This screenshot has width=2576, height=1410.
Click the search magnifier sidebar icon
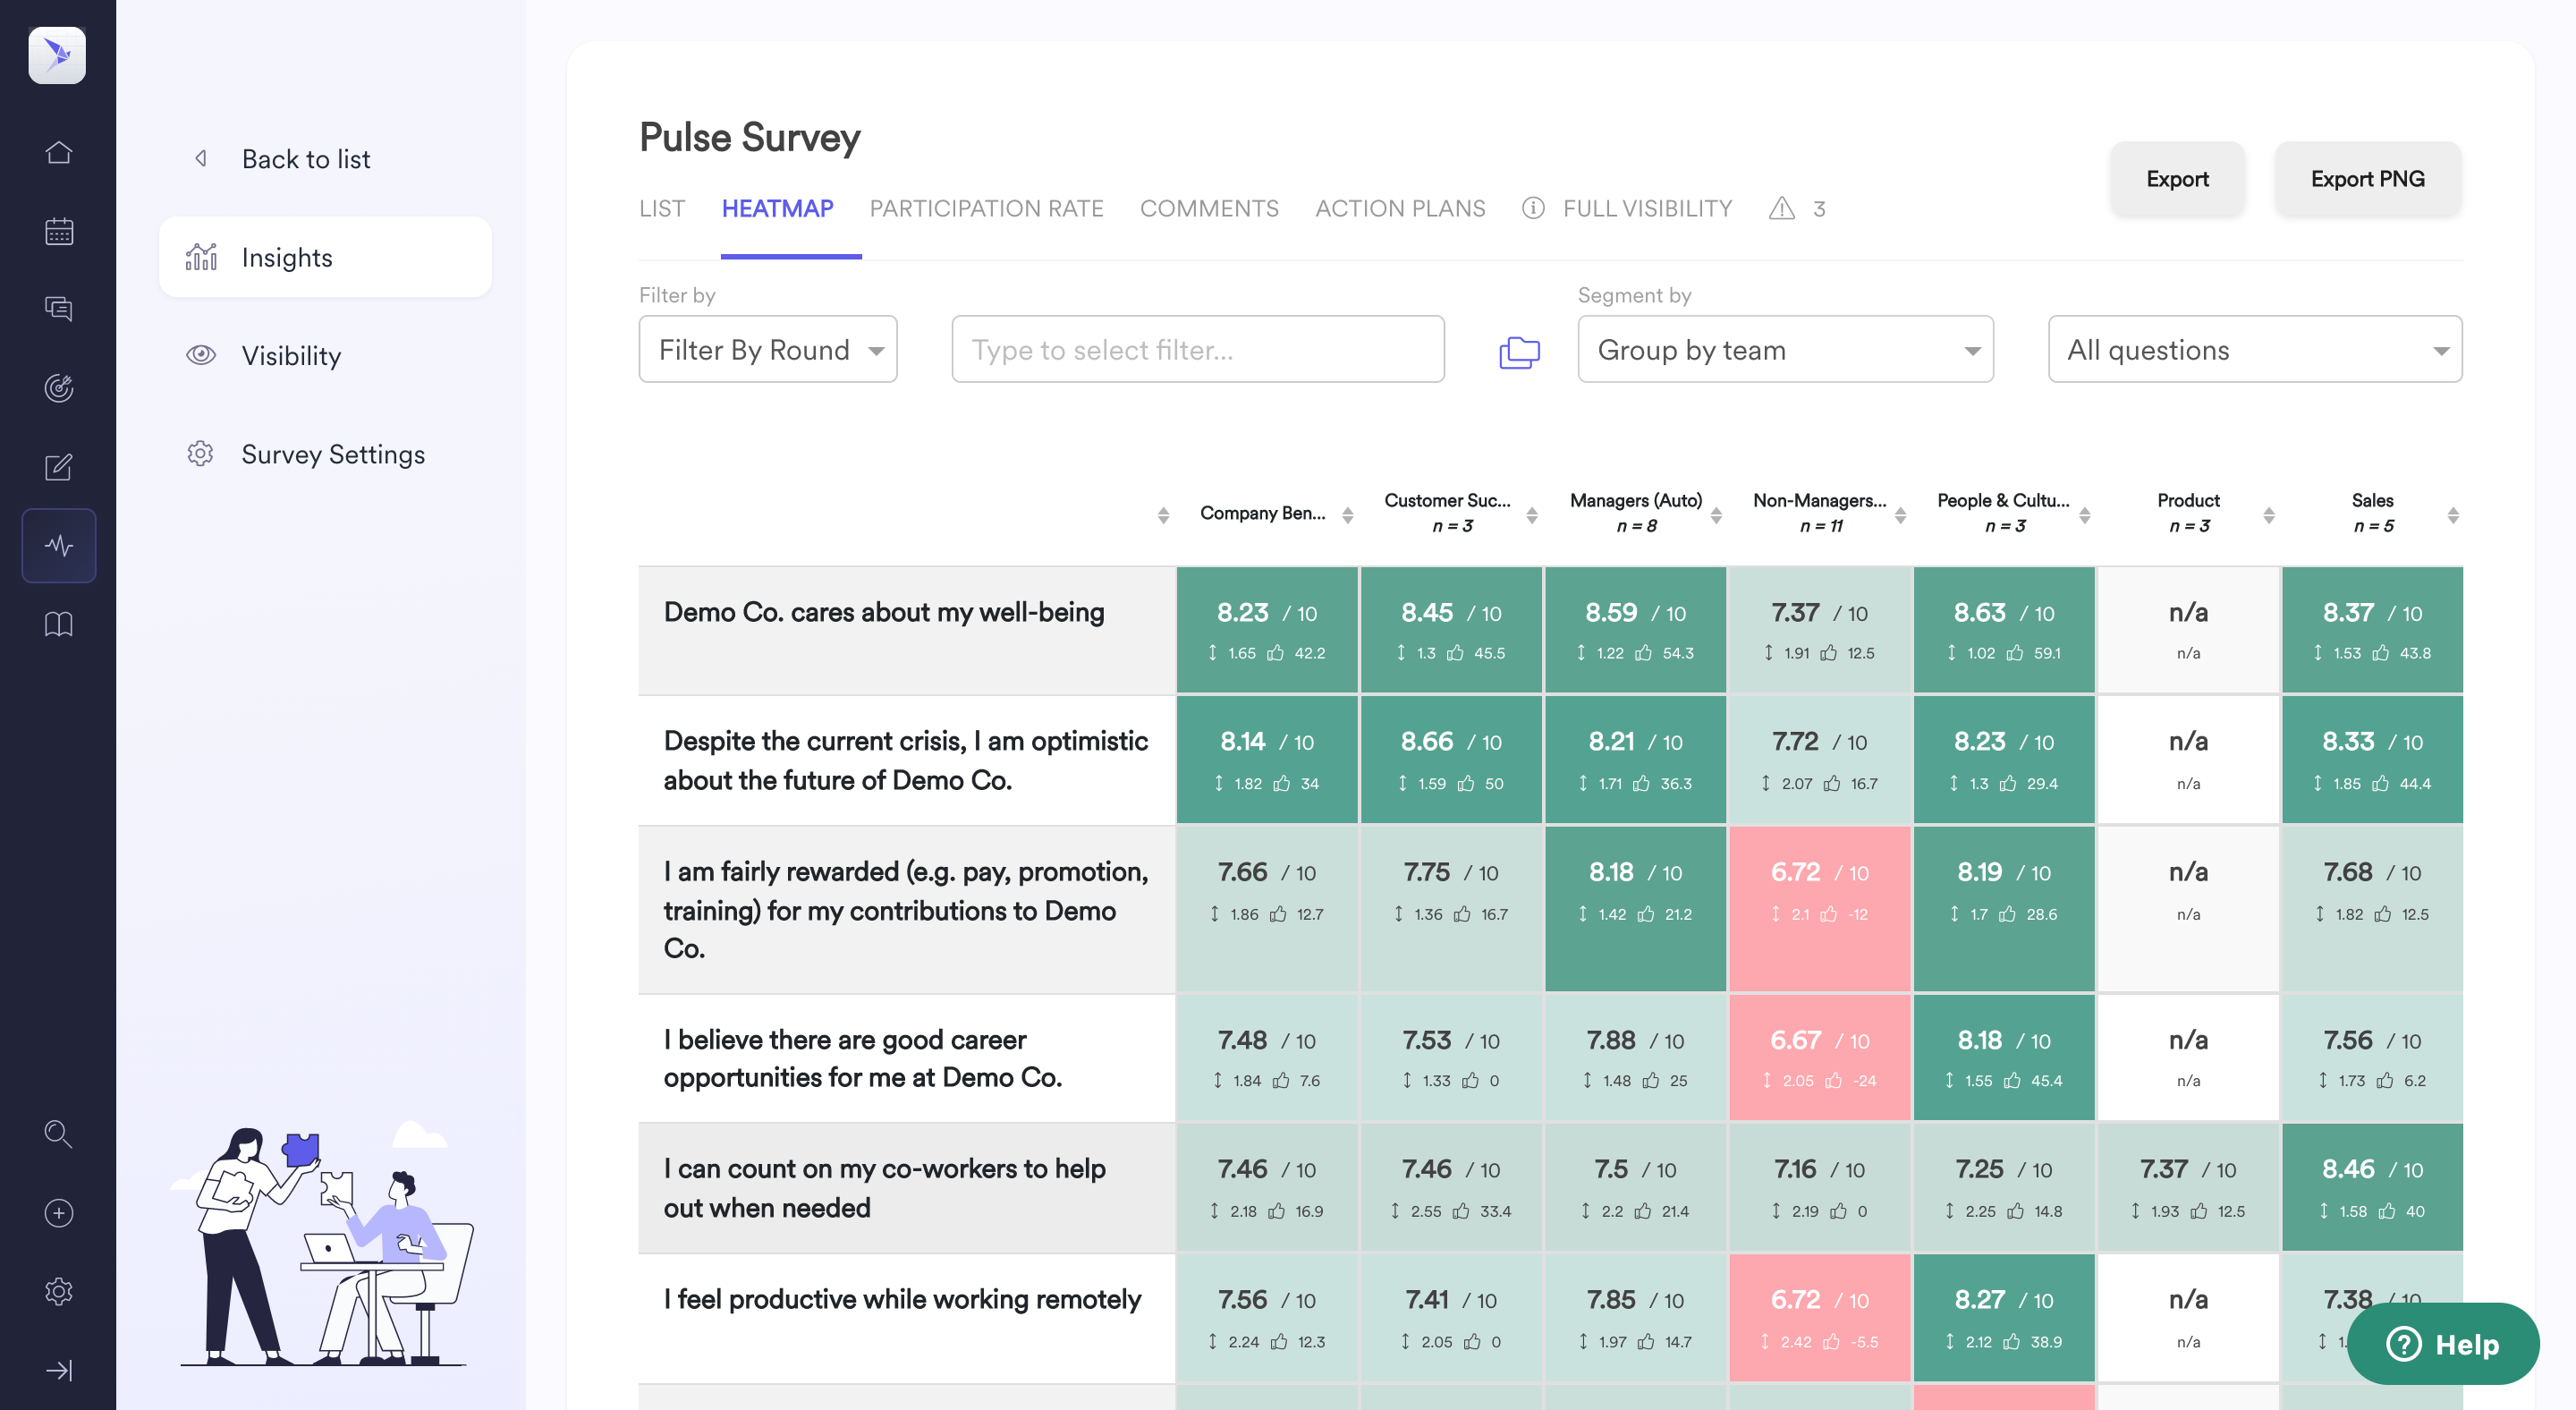[x=58, y=1134]
